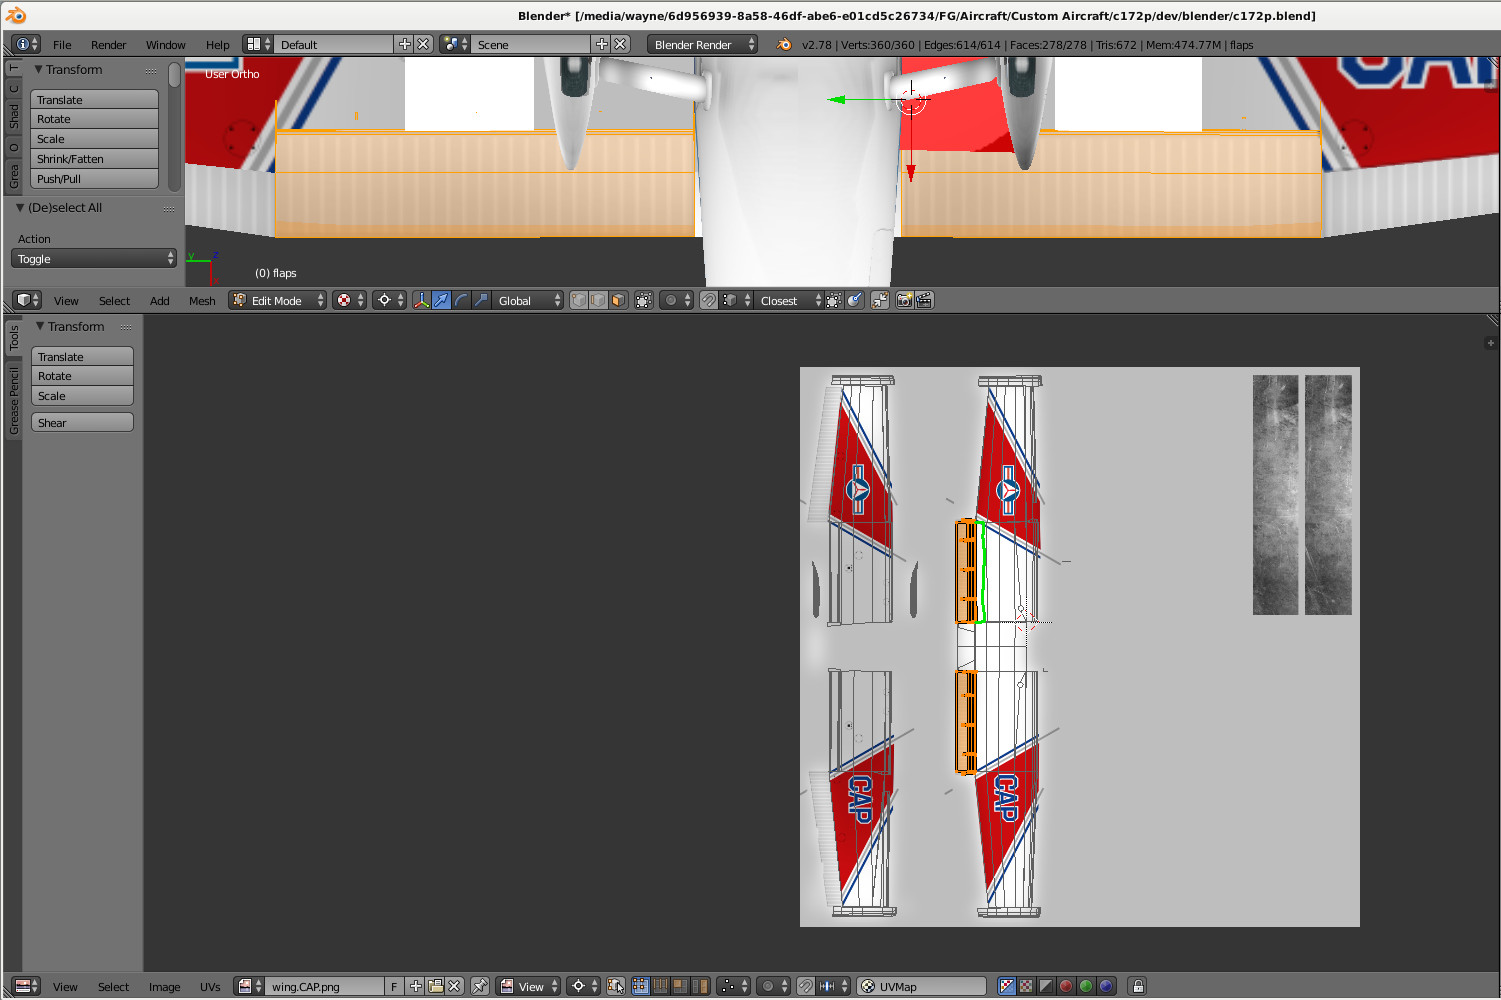Toggle color and alpha channel display
The height and width of the screenshot is (1000, 1501).
(x=1007, y=986)
